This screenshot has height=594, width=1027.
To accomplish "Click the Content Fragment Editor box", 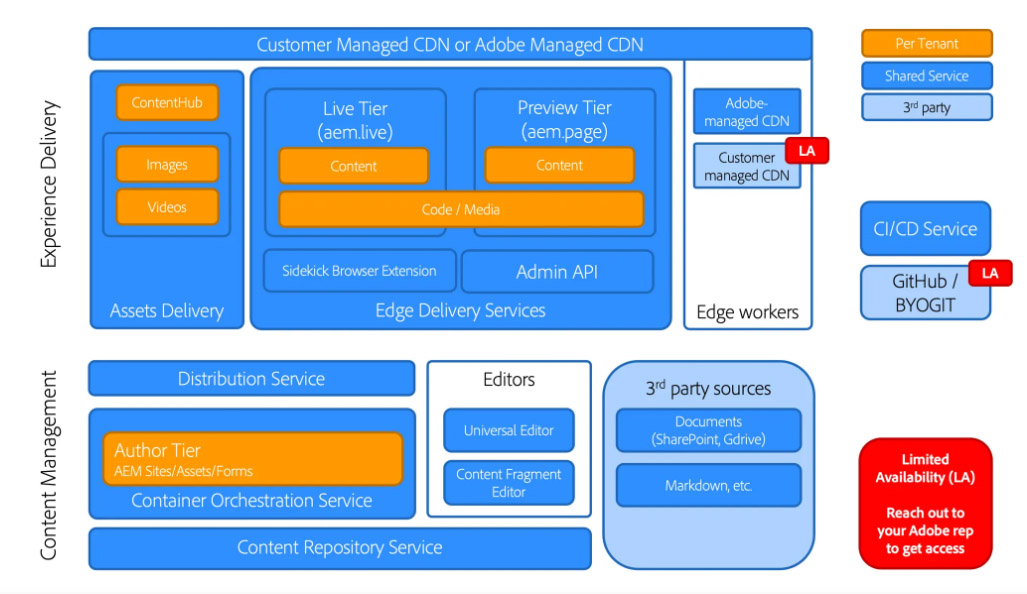I will tap(509, 482).
